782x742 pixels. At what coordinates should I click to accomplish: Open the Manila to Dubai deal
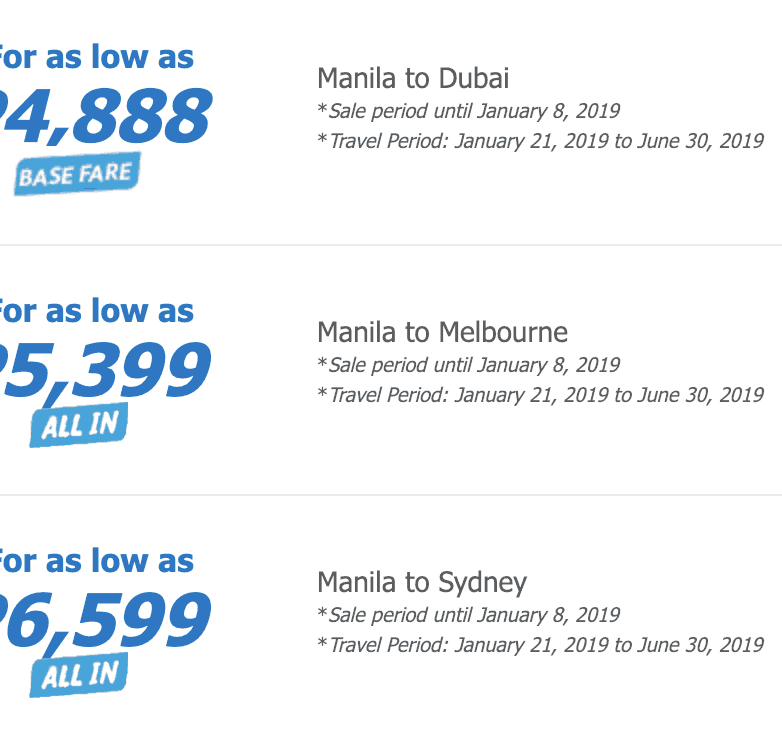point(413,78)
